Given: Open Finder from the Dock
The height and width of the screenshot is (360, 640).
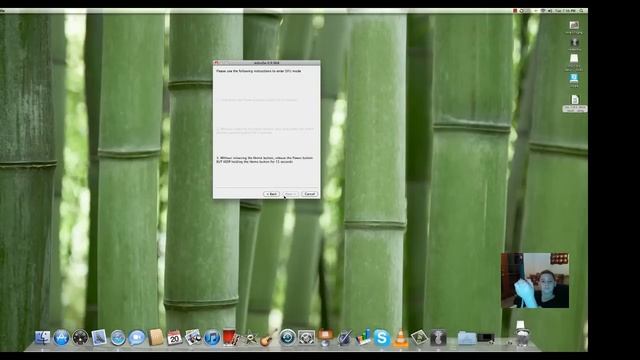Looking at the screenshot, I should [42, 338].
